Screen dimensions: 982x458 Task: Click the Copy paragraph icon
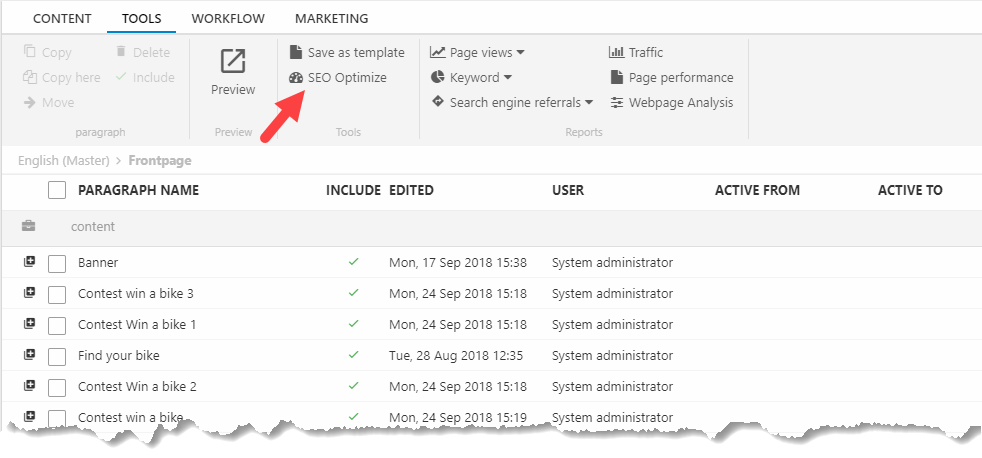click(30, 53)
